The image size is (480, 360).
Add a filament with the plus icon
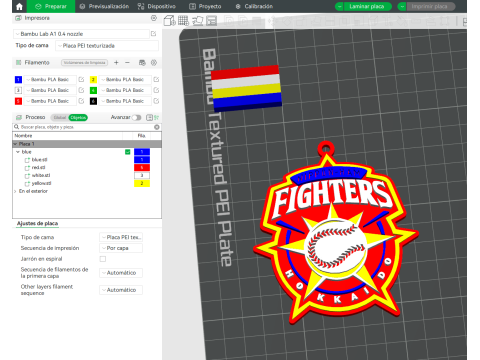[x=116, y=62]
